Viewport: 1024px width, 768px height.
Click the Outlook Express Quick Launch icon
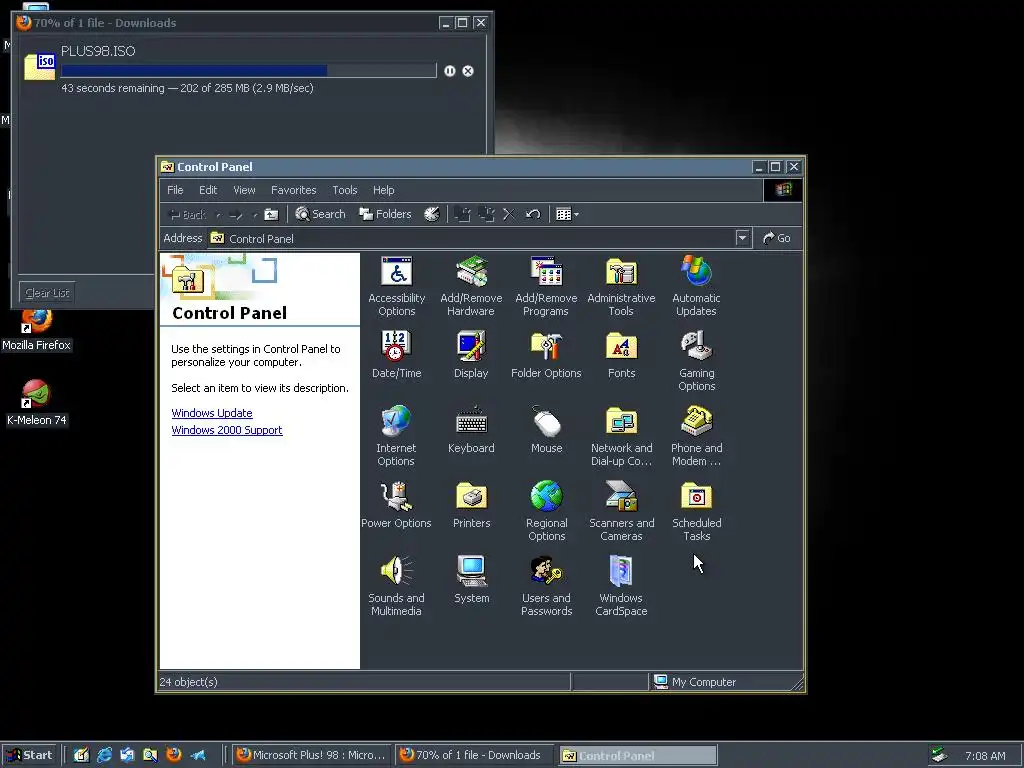tap(127, 755)
